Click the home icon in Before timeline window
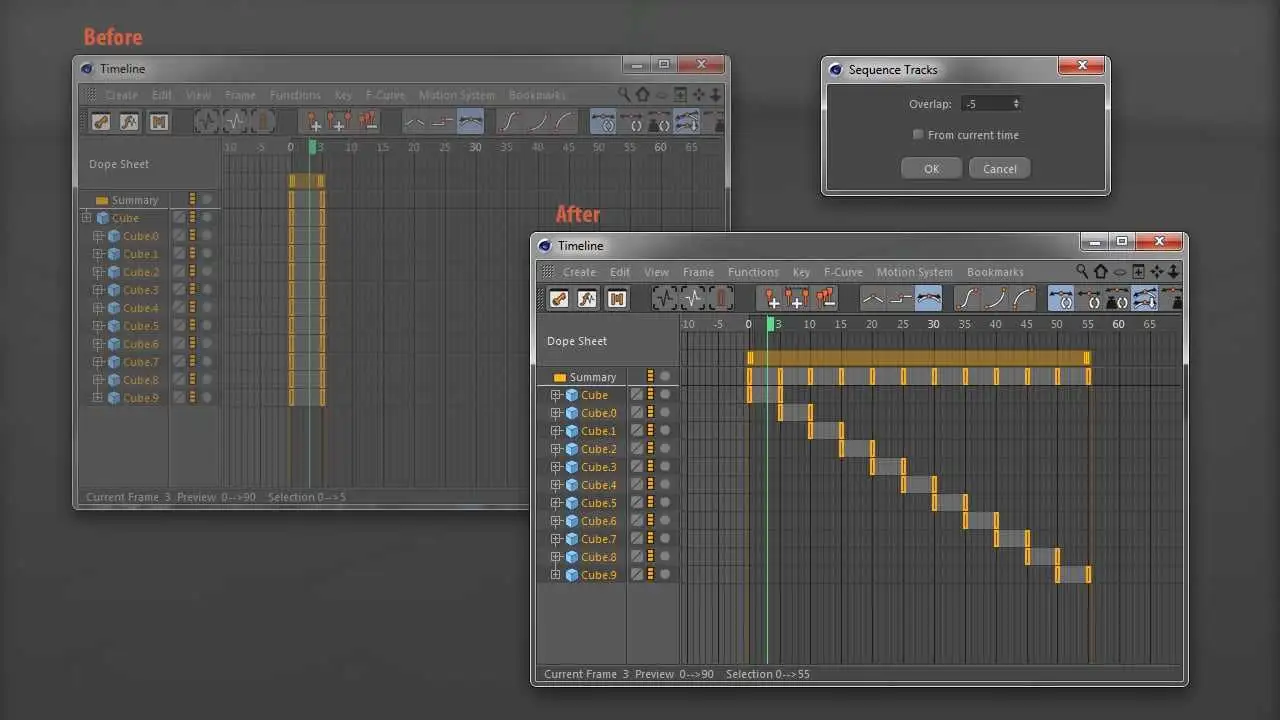The image size is (1280, 720). (x=642, y=95)
